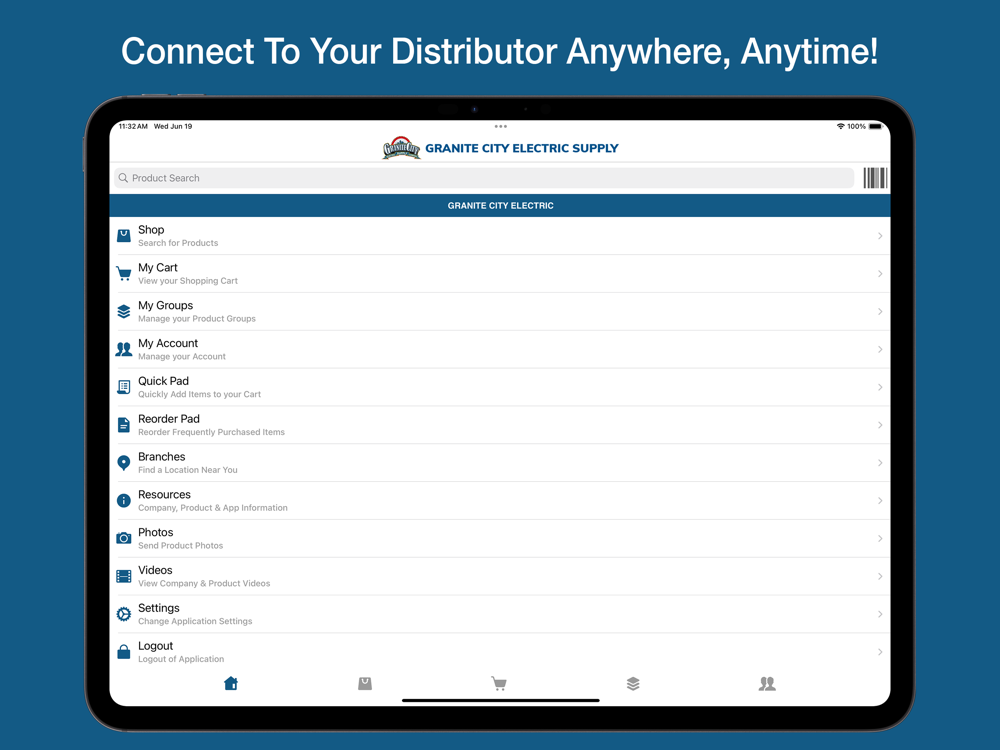
Task: Tap the Wi-Fi status icon
Action: click(841, 126)
